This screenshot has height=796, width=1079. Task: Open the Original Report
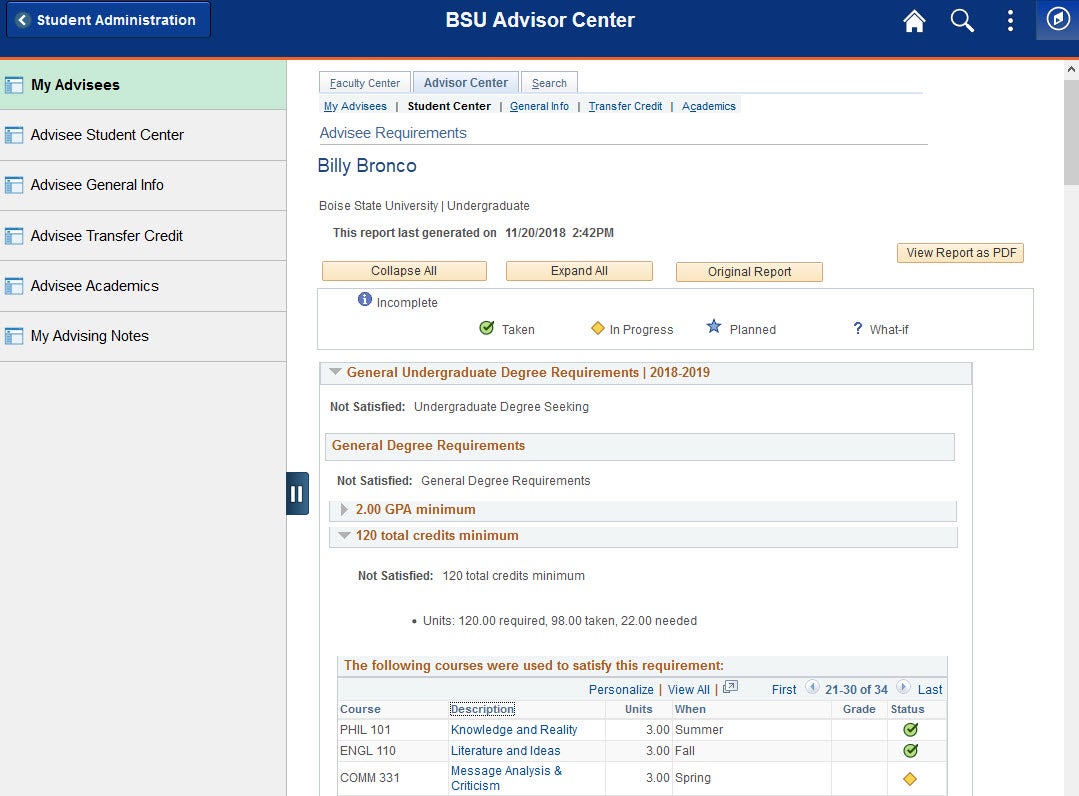point(749,272)
